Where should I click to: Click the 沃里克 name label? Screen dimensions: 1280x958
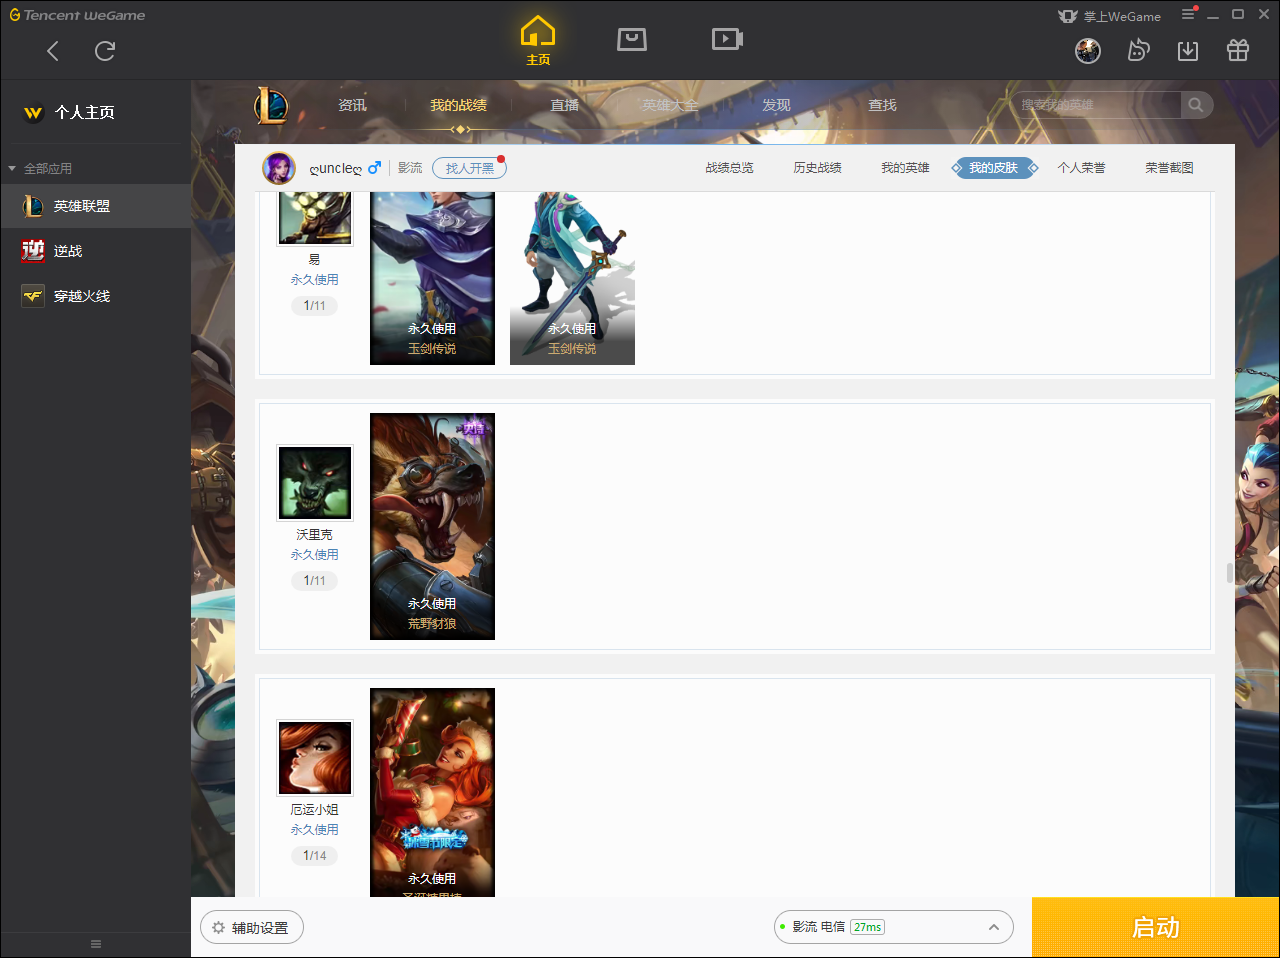pyautogui.click(x=315, y=535)
